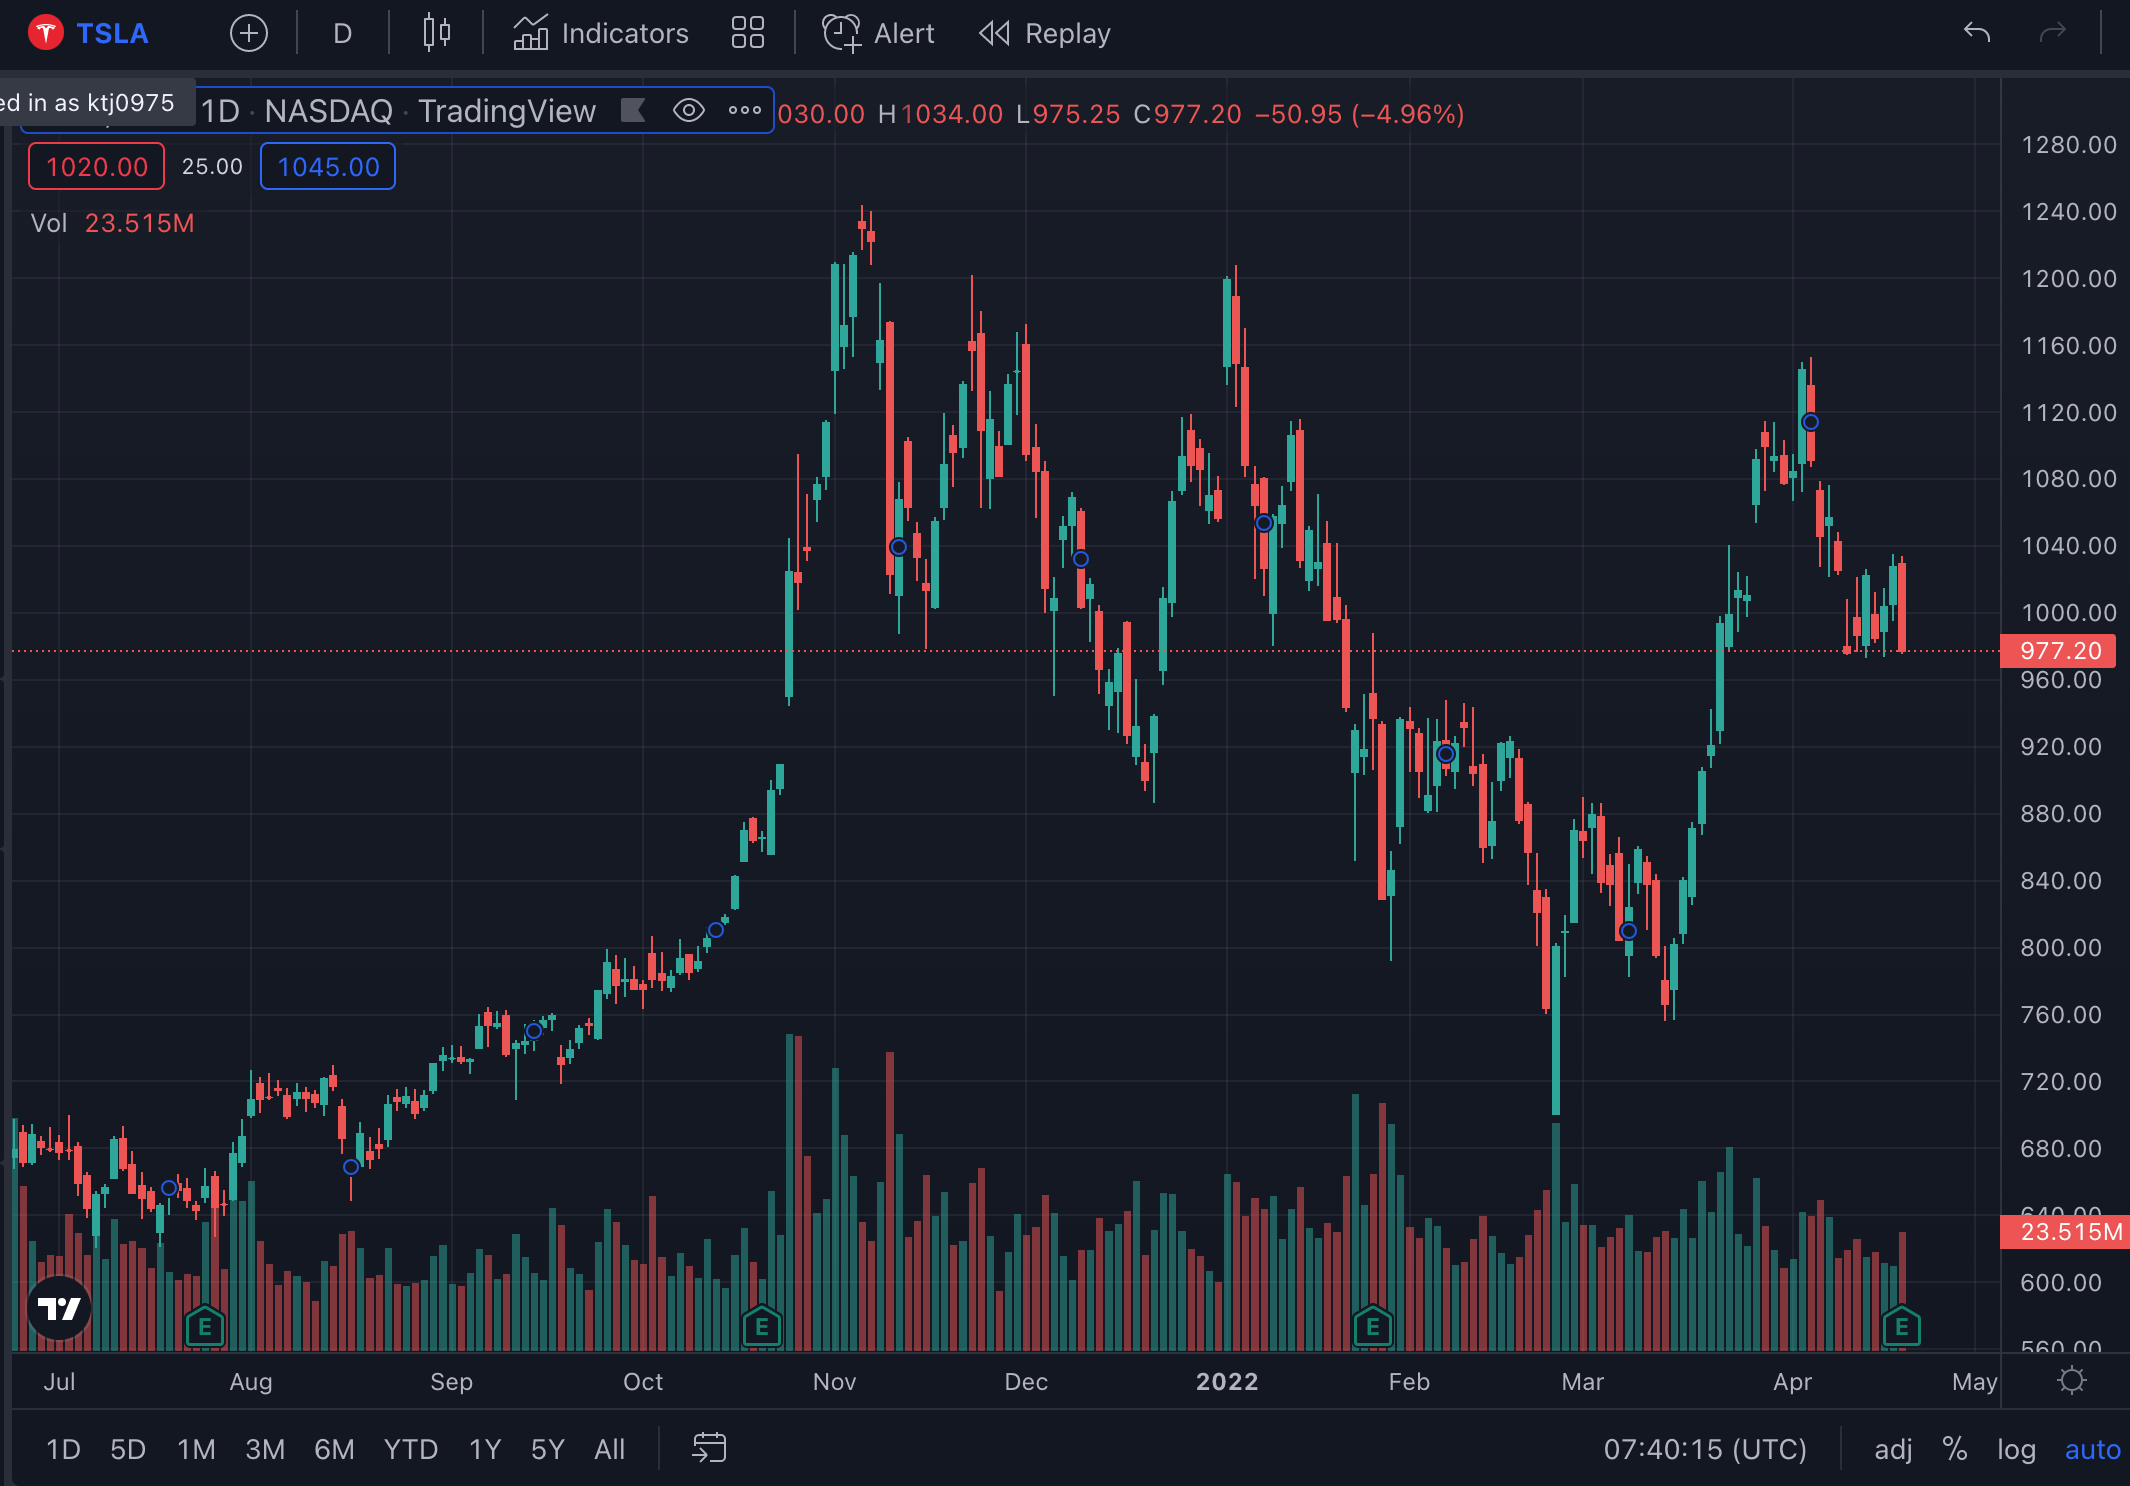The width and height of the screenshot is (2130, 1486).
Task: Select the 6M date range
Action: point(334,1449)
